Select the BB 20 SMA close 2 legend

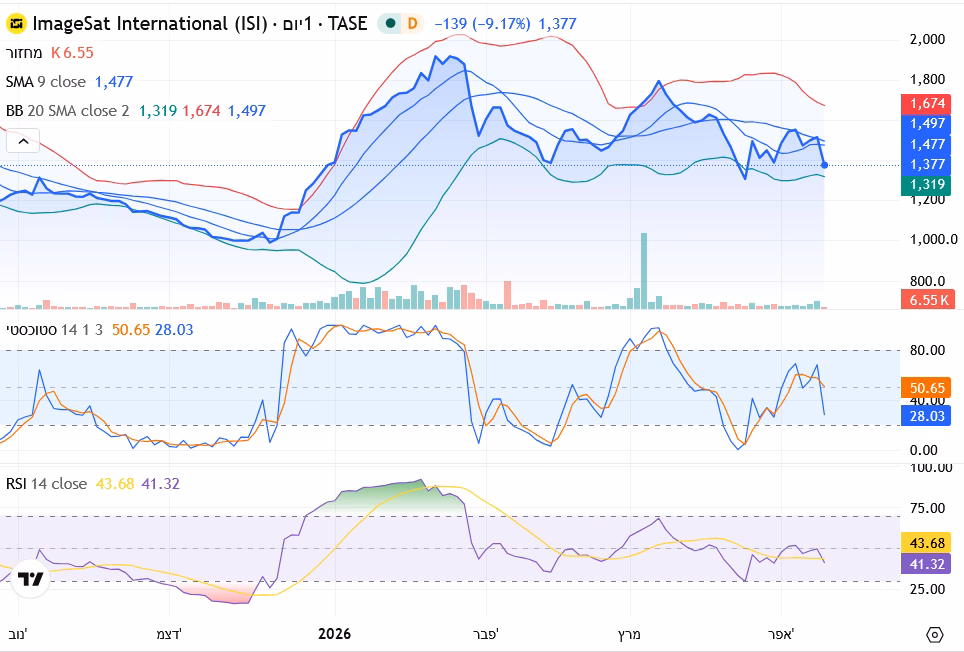coord(67,111)
